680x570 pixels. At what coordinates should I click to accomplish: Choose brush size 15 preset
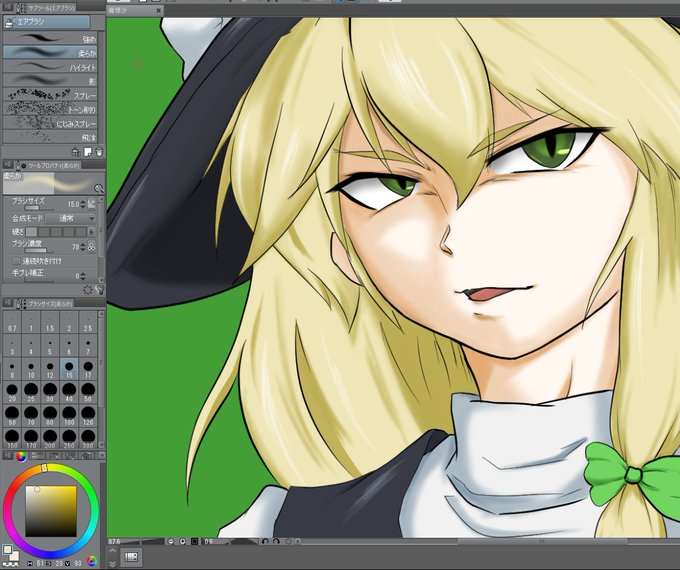[69, 369]
